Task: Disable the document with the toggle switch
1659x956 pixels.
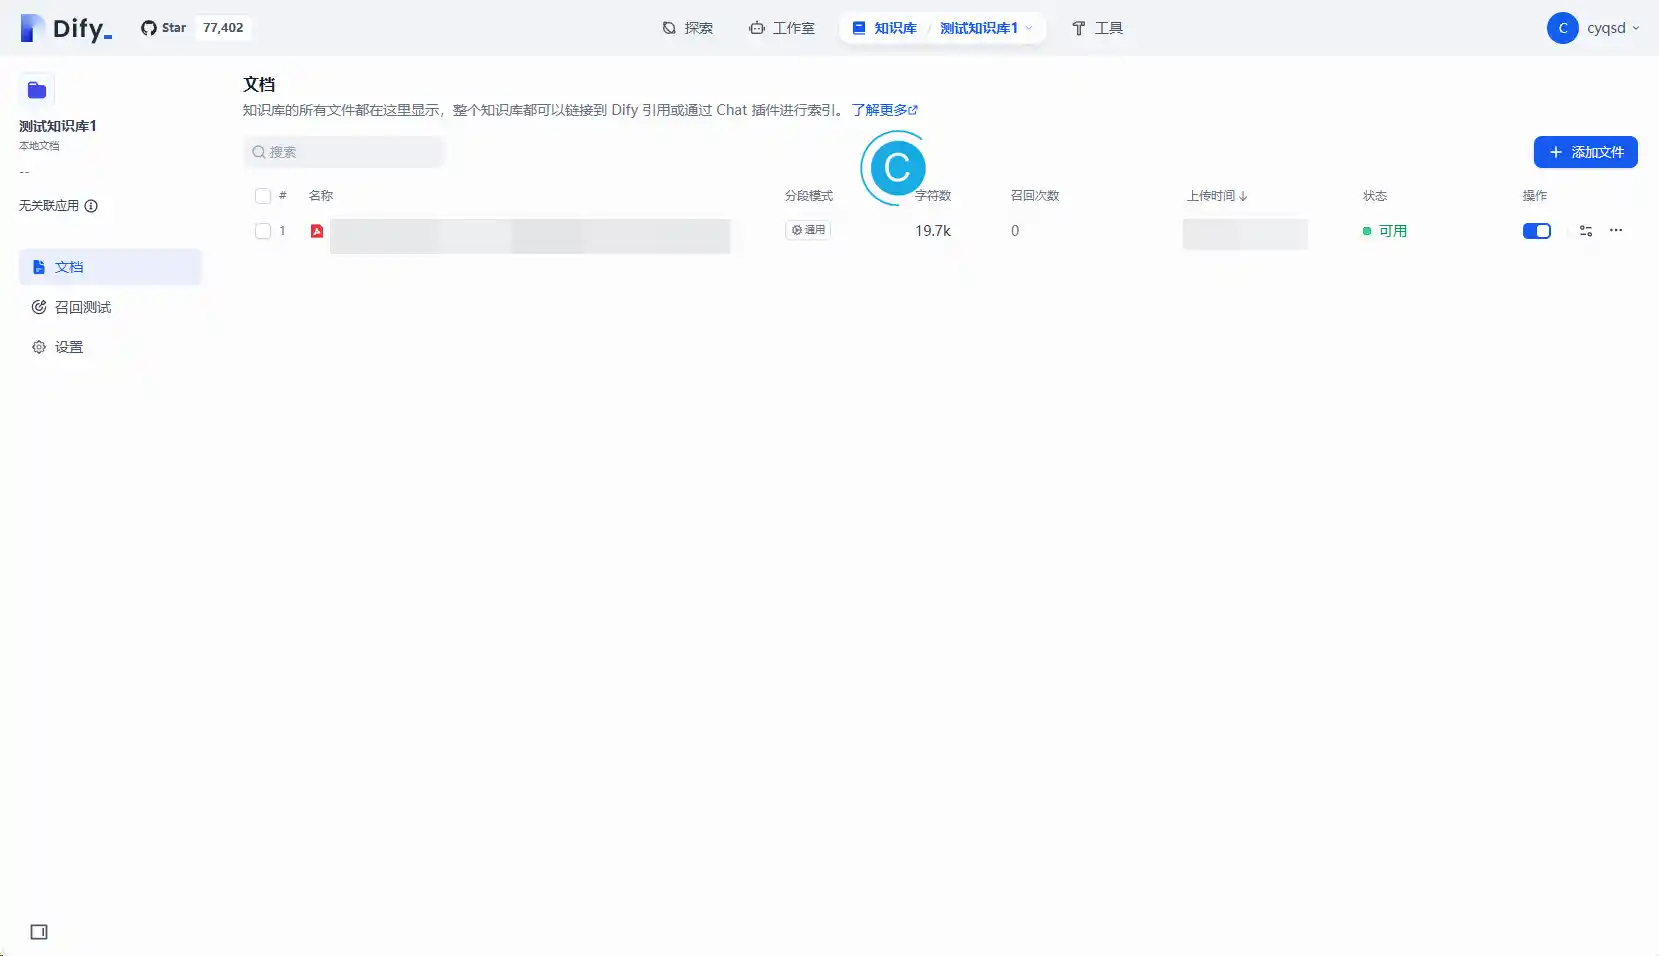Action: pyautogui.click(x=1537, y=231)
